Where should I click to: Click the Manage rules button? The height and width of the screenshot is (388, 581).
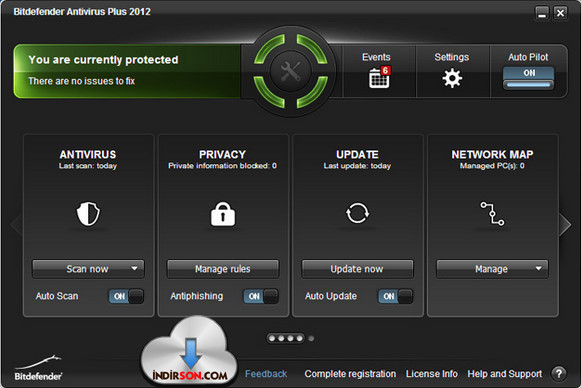223,269
